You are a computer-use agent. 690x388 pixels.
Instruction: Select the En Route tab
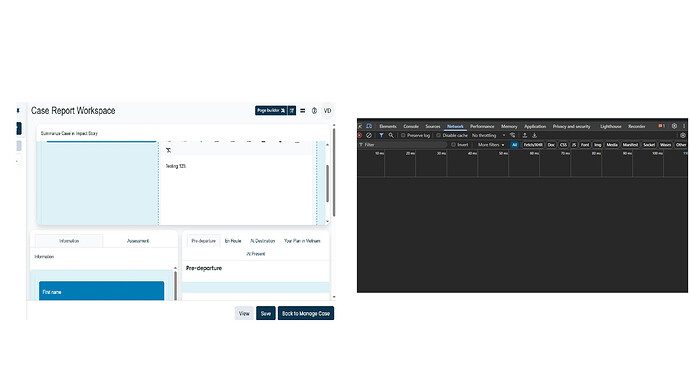tap(233, 241)
